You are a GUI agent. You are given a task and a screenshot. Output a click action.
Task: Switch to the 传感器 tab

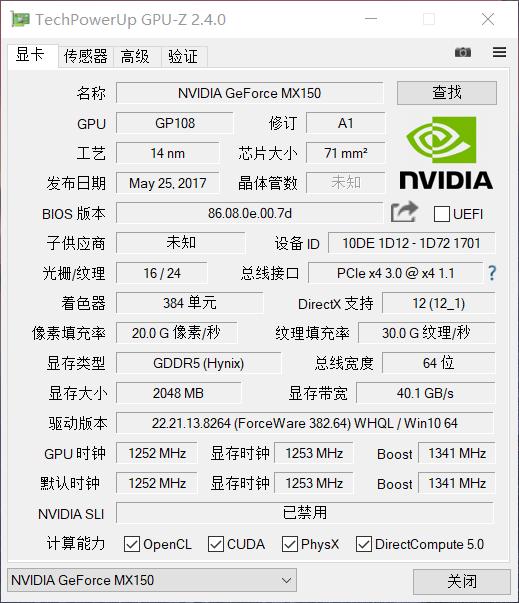[x=86, y=57]
